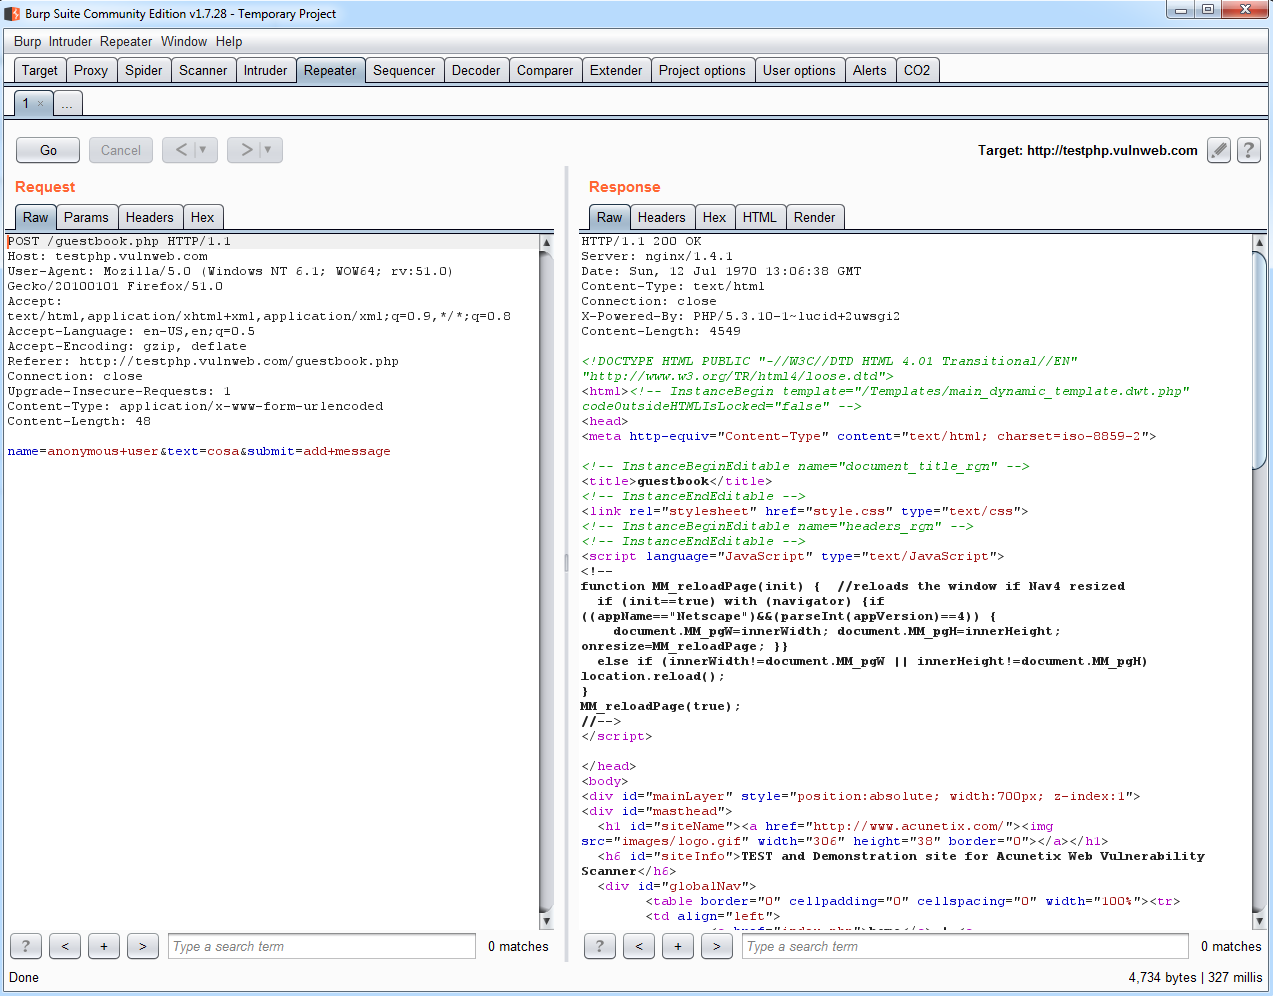The width and height of the screenshot is (1273, 996).
Task: Go to previous match in response search
Action: (638, 946)
